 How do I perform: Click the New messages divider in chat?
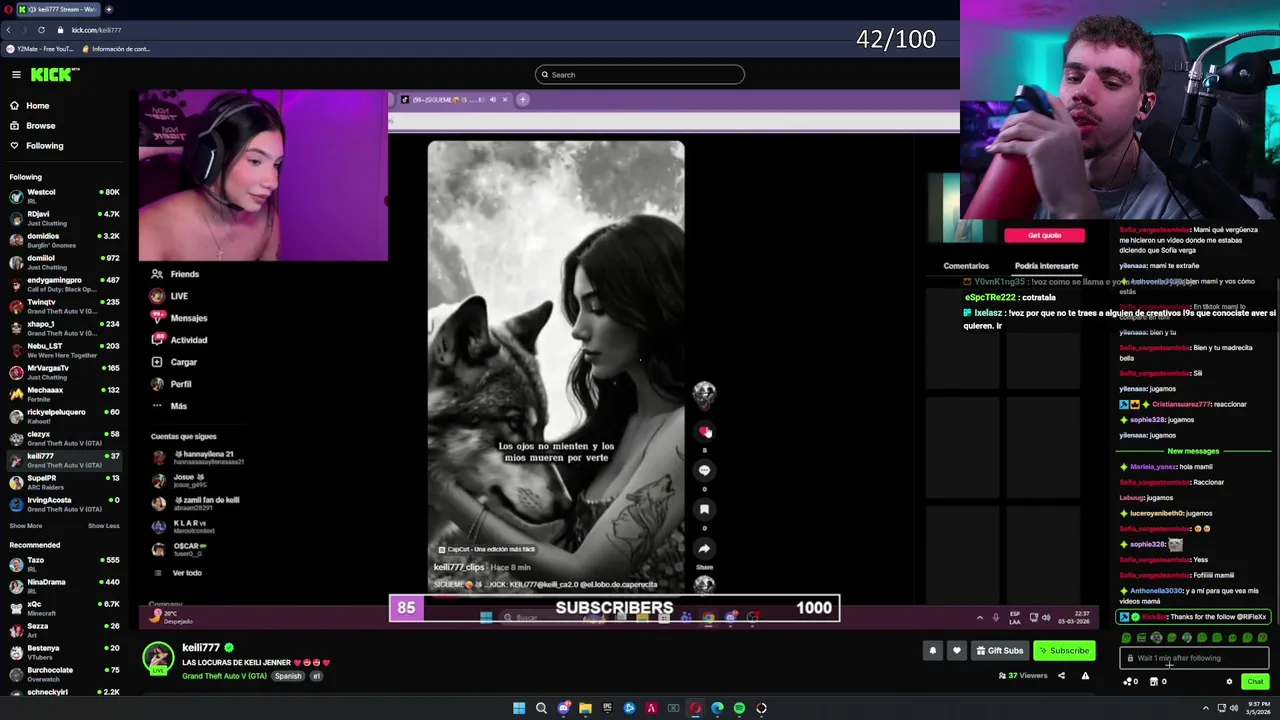[x=1193, y=451]
